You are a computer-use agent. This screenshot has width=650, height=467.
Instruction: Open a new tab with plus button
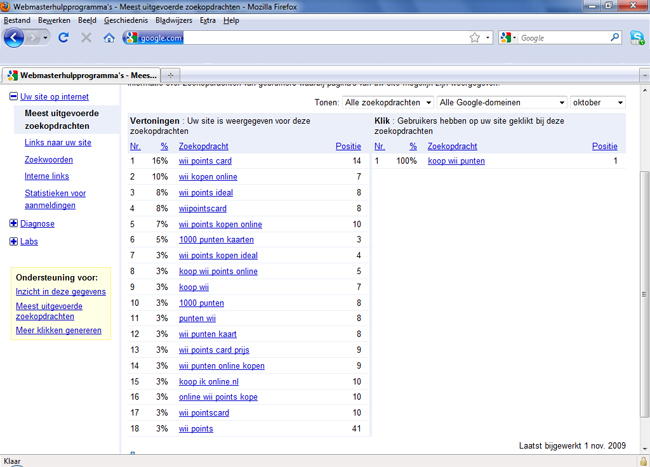[170, 75]
